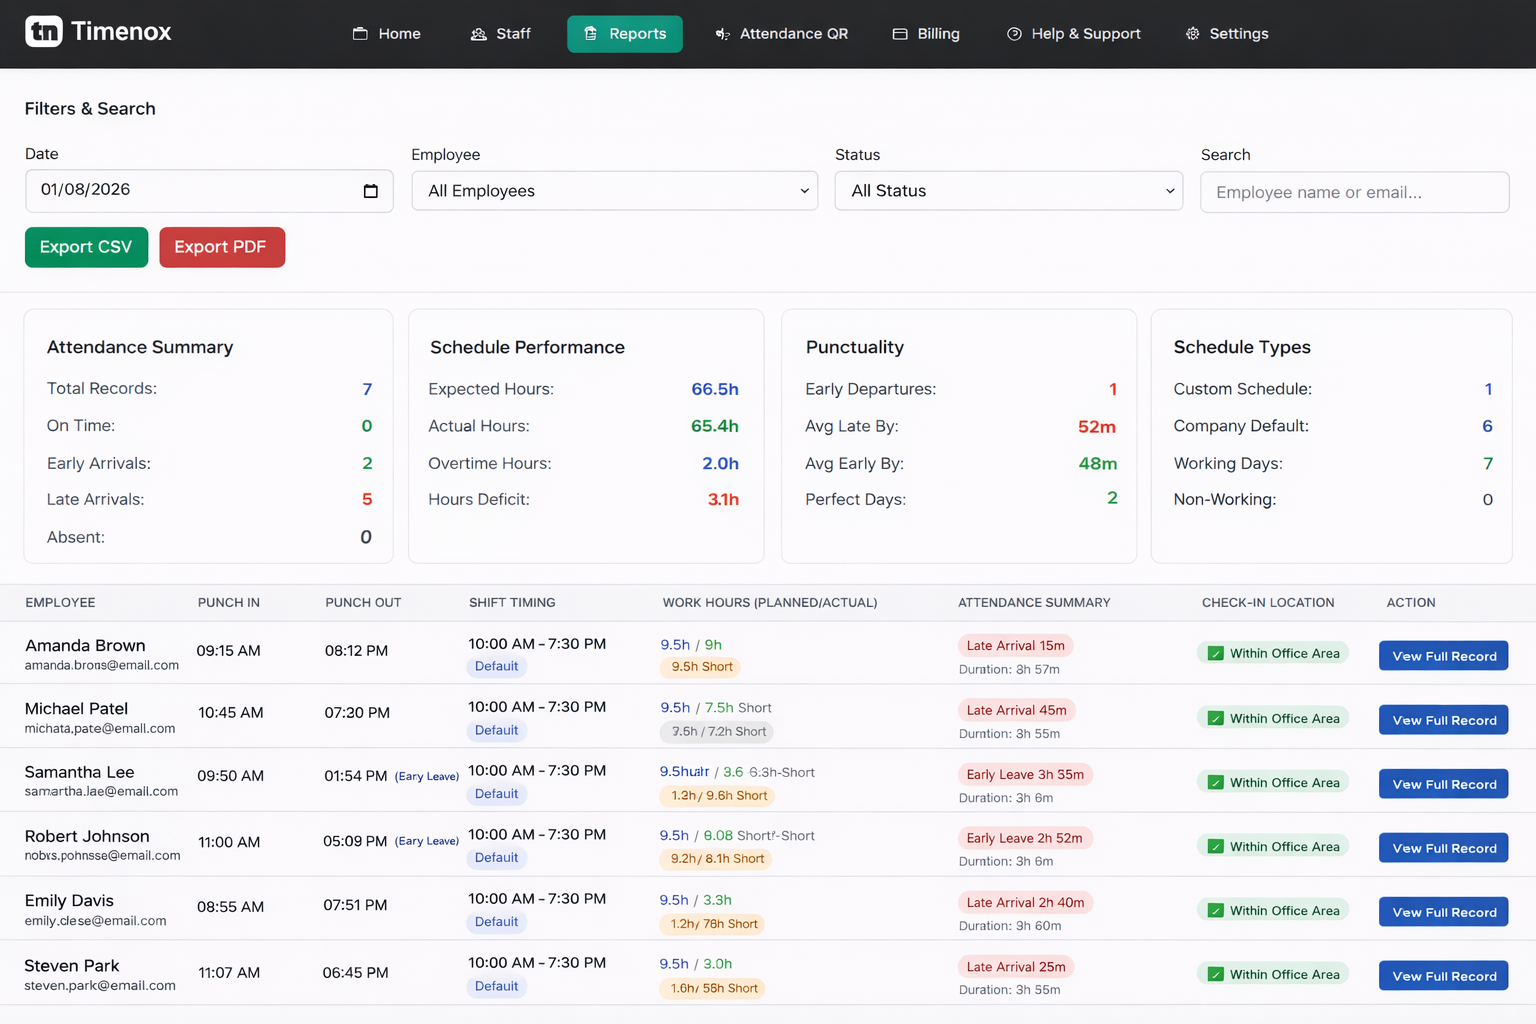
Task: Open Reports via the report icon
Action: click(588, 33)
